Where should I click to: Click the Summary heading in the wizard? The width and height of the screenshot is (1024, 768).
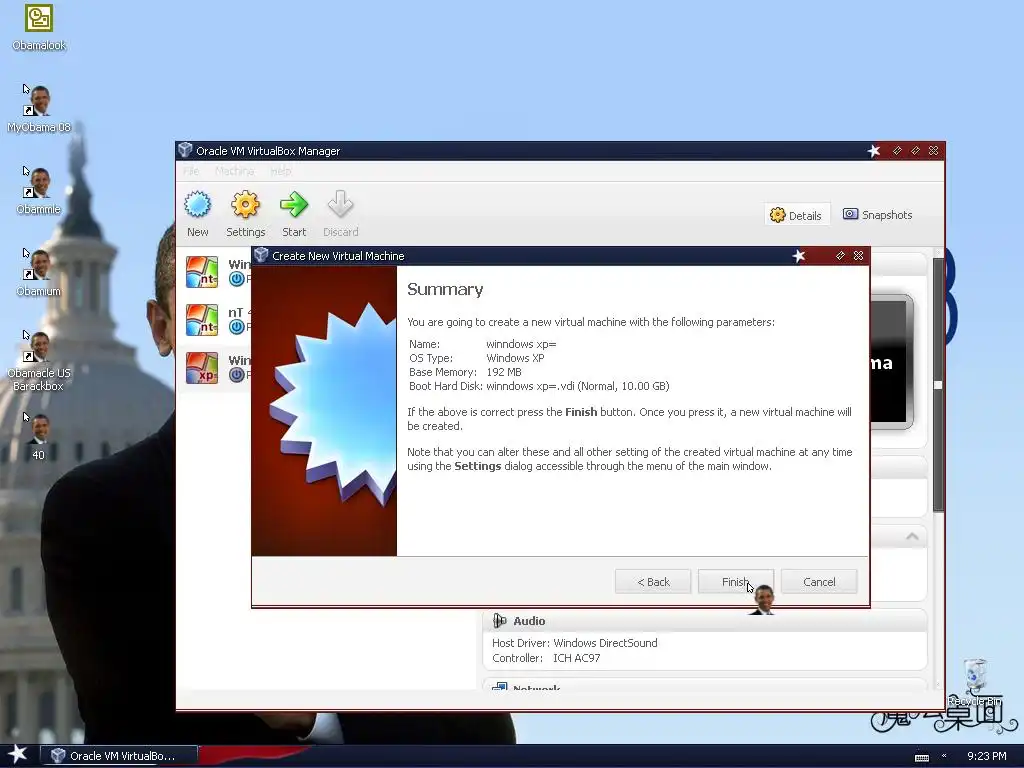(x=445, y=289)
